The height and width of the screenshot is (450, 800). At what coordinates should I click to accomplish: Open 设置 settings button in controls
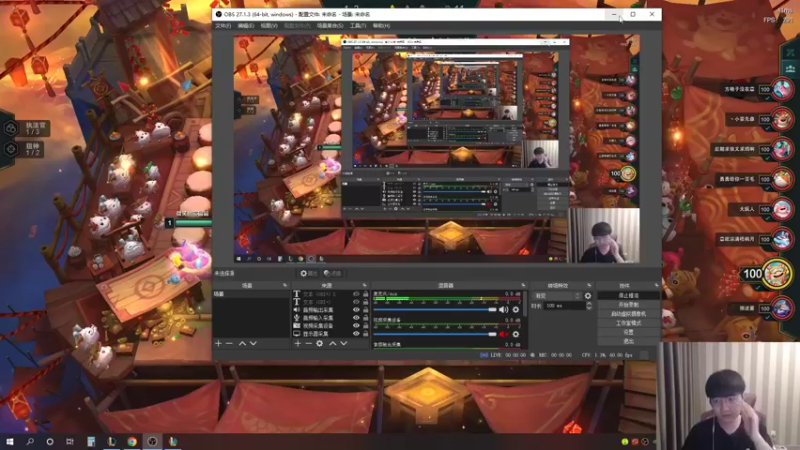tap(628, 332)
